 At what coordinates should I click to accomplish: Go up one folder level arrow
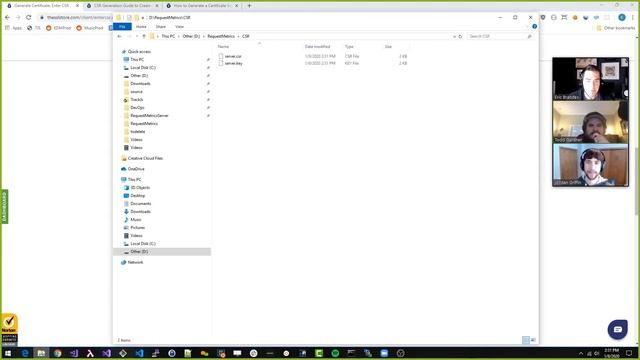pos(144,36)
